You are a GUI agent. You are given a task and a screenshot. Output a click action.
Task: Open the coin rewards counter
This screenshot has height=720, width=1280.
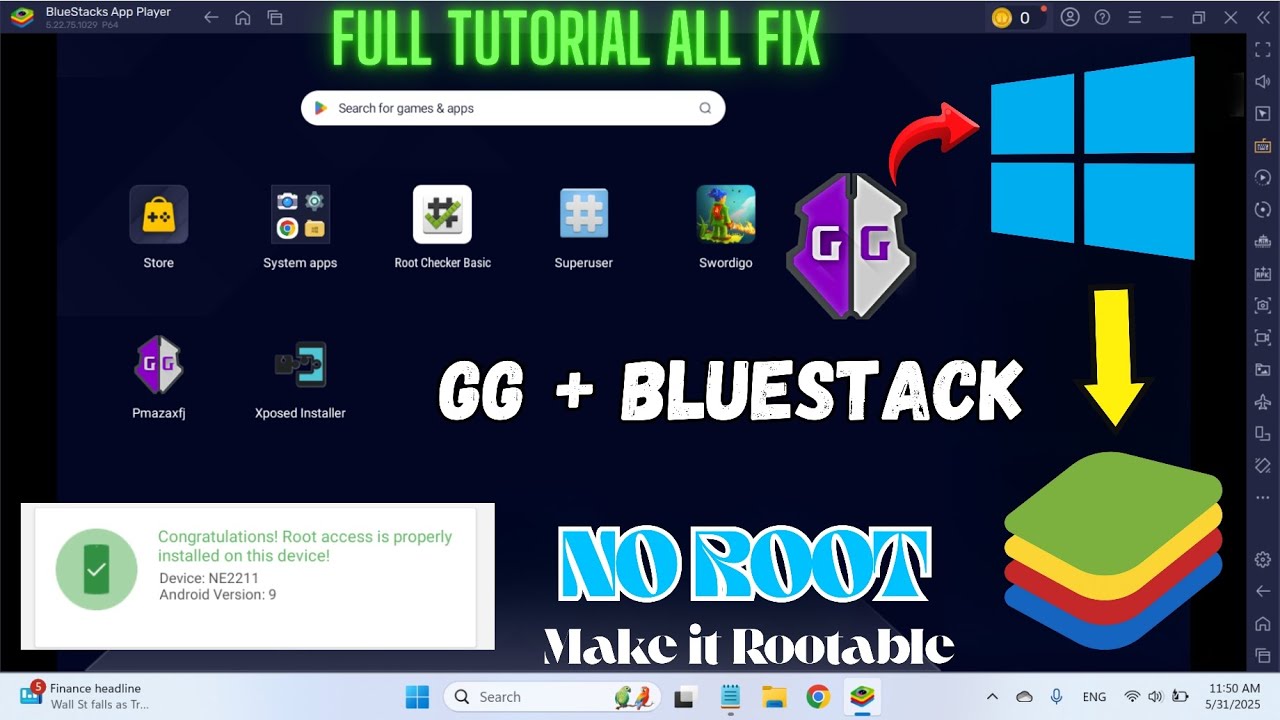(1018, 18)
